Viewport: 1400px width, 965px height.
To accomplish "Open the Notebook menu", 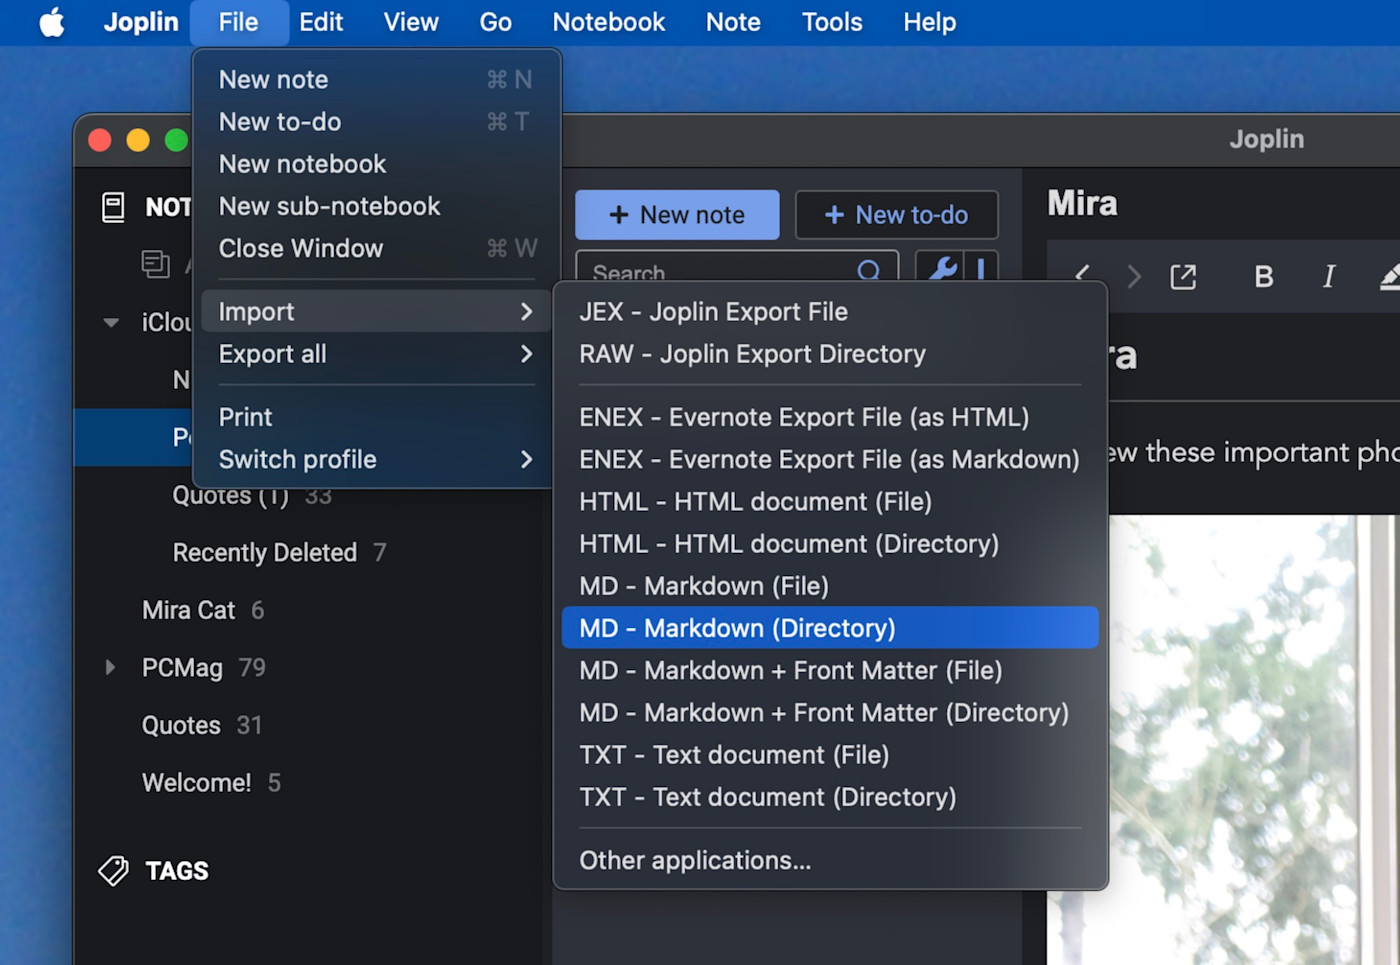I will click(608, 22).
